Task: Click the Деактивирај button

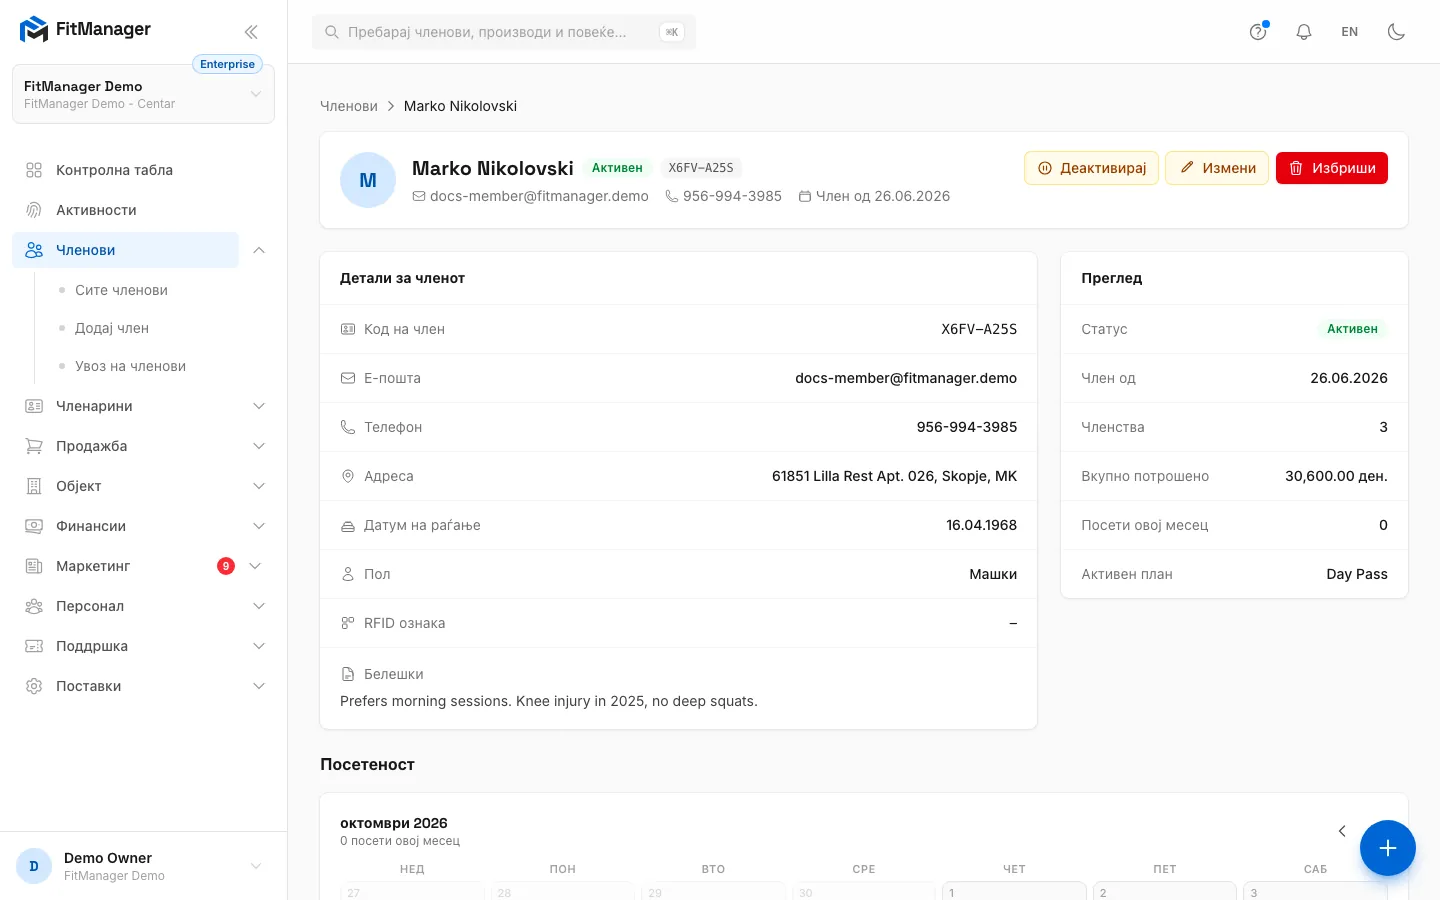Action: [1091, 168]
